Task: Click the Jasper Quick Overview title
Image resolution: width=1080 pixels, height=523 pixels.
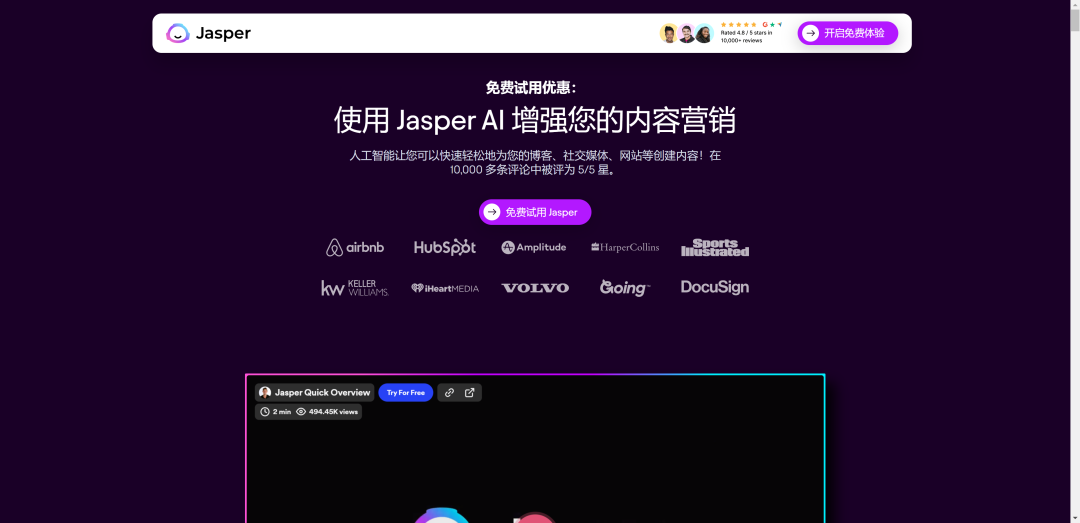Action: click(x=322, y=393)
